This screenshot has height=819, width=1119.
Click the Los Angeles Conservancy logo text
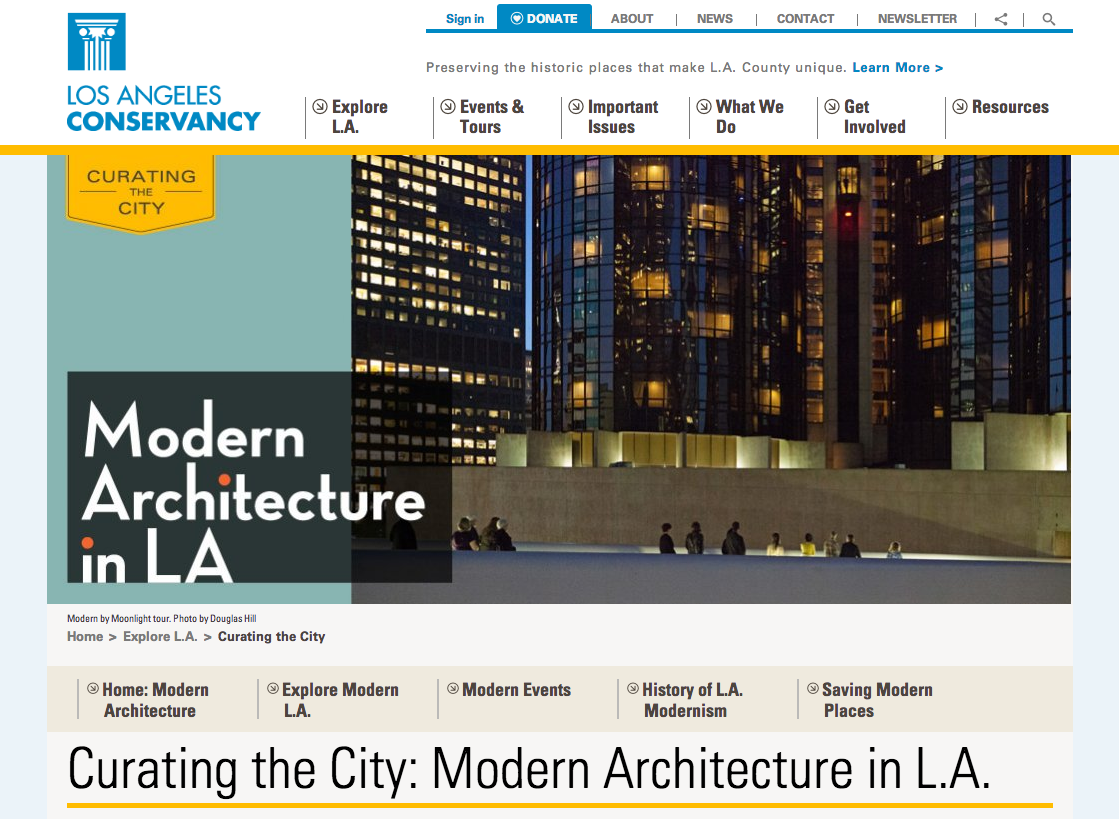pos(163,108)
